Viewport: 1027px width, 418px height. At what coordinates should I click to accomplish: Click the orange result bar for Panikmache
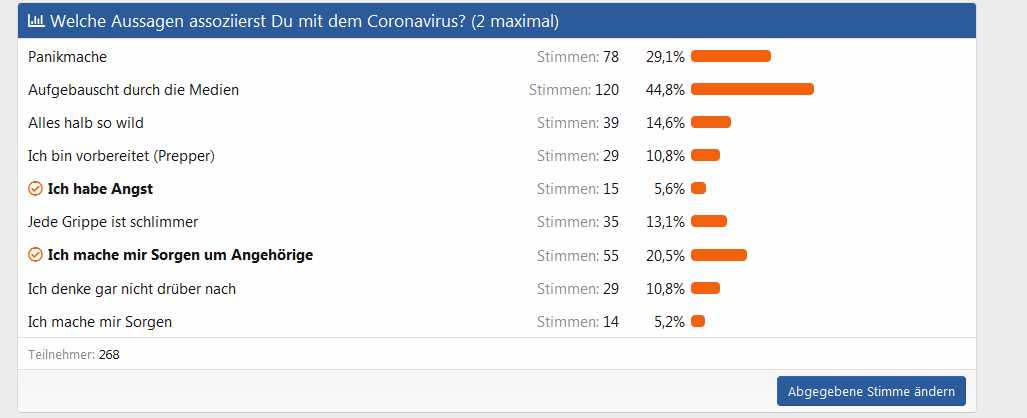point(730,57)
